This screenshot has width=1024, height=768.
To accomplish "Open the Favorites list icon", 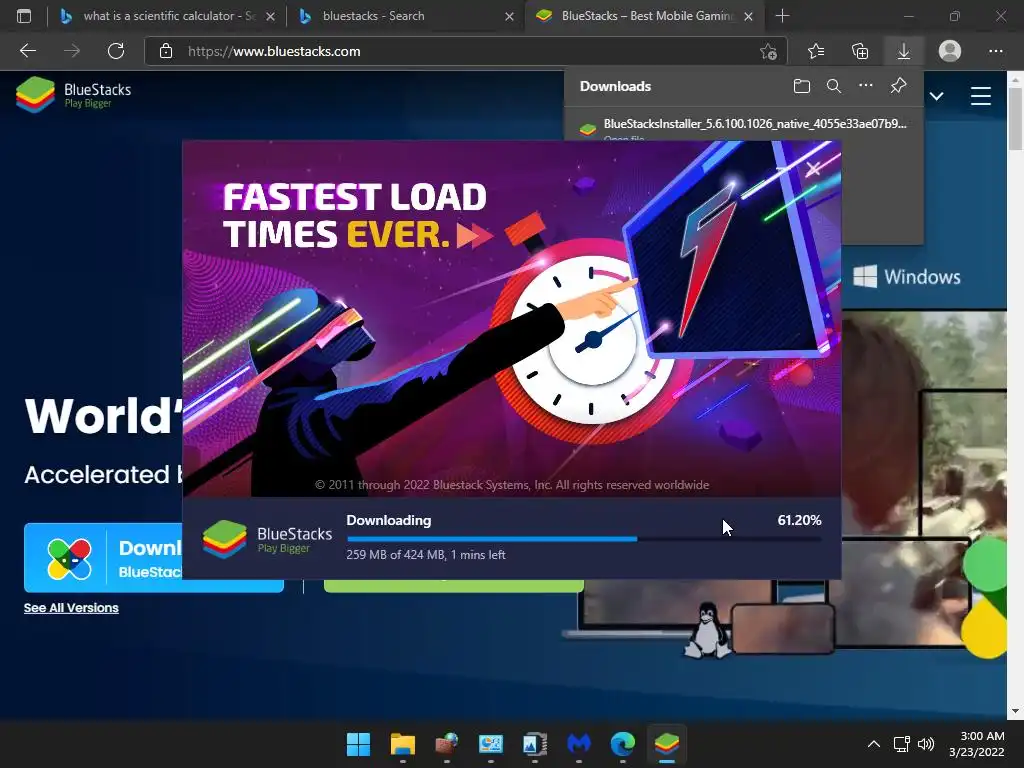I will click(816, 51).
